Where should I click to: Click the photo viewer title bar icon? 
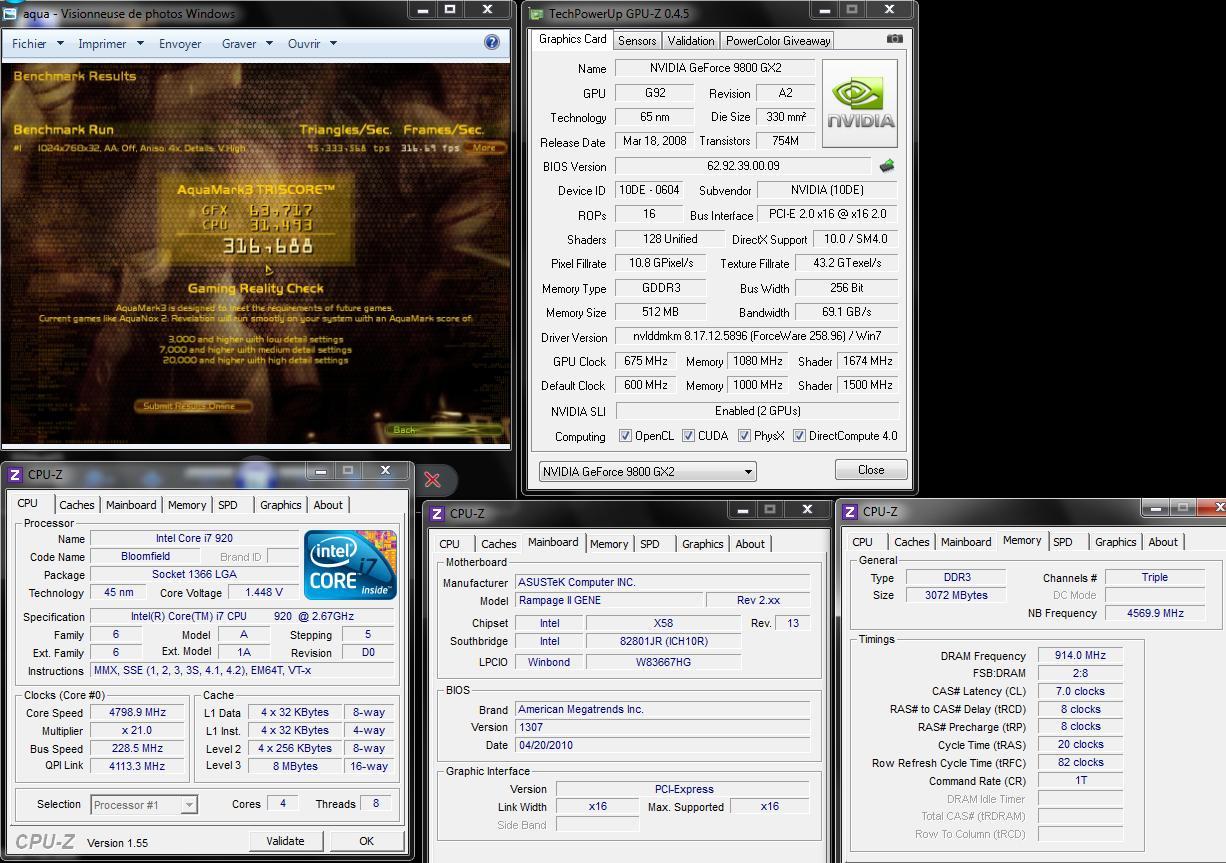point(9,14)
